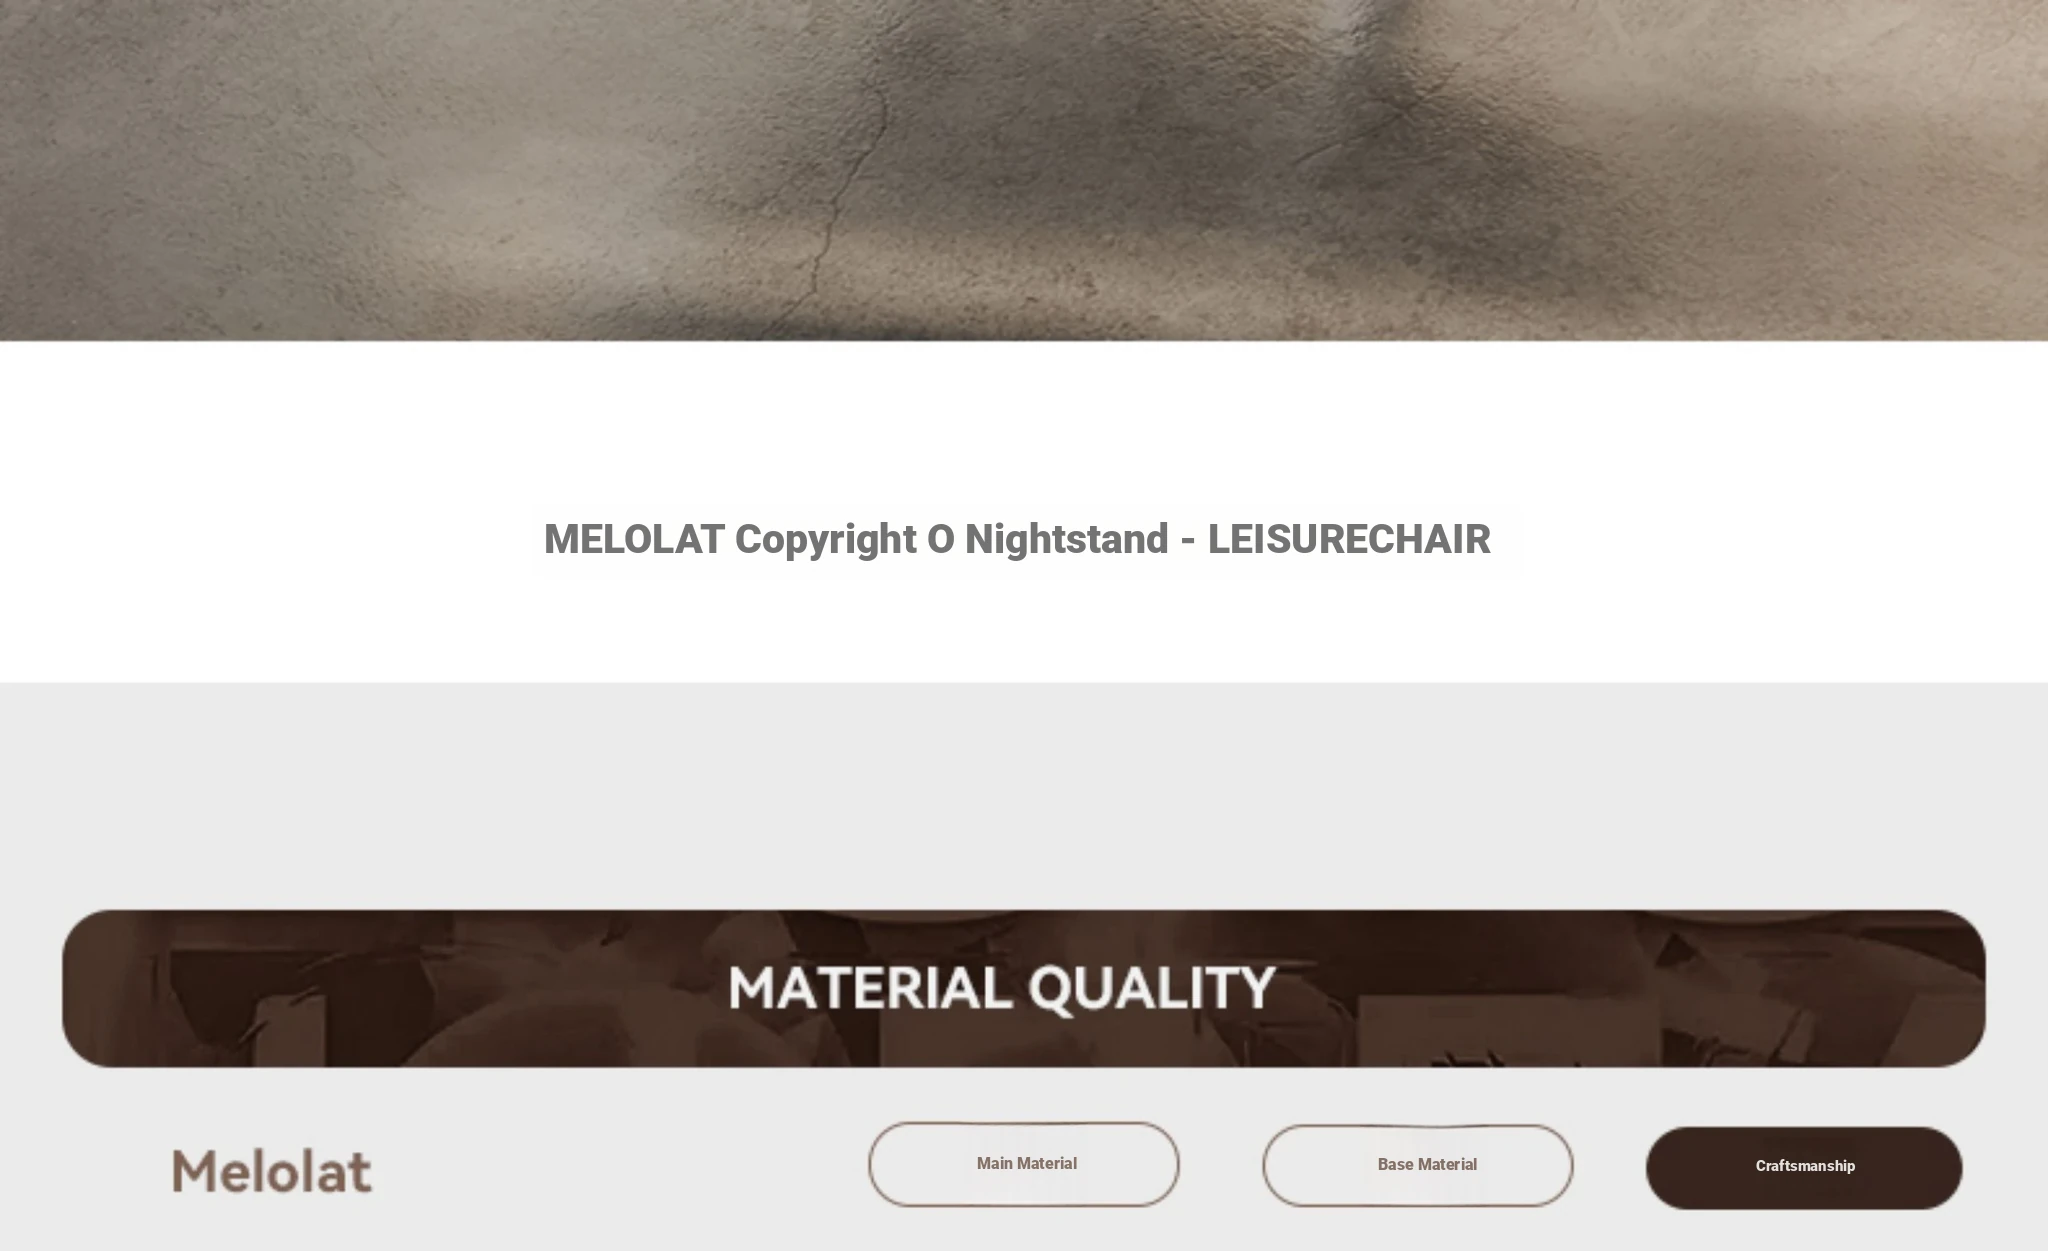The width and height of the screenshot is (2048, 1251).
Task: Click the word LEISURECHAIR in heading
Action: point(1349,539)
